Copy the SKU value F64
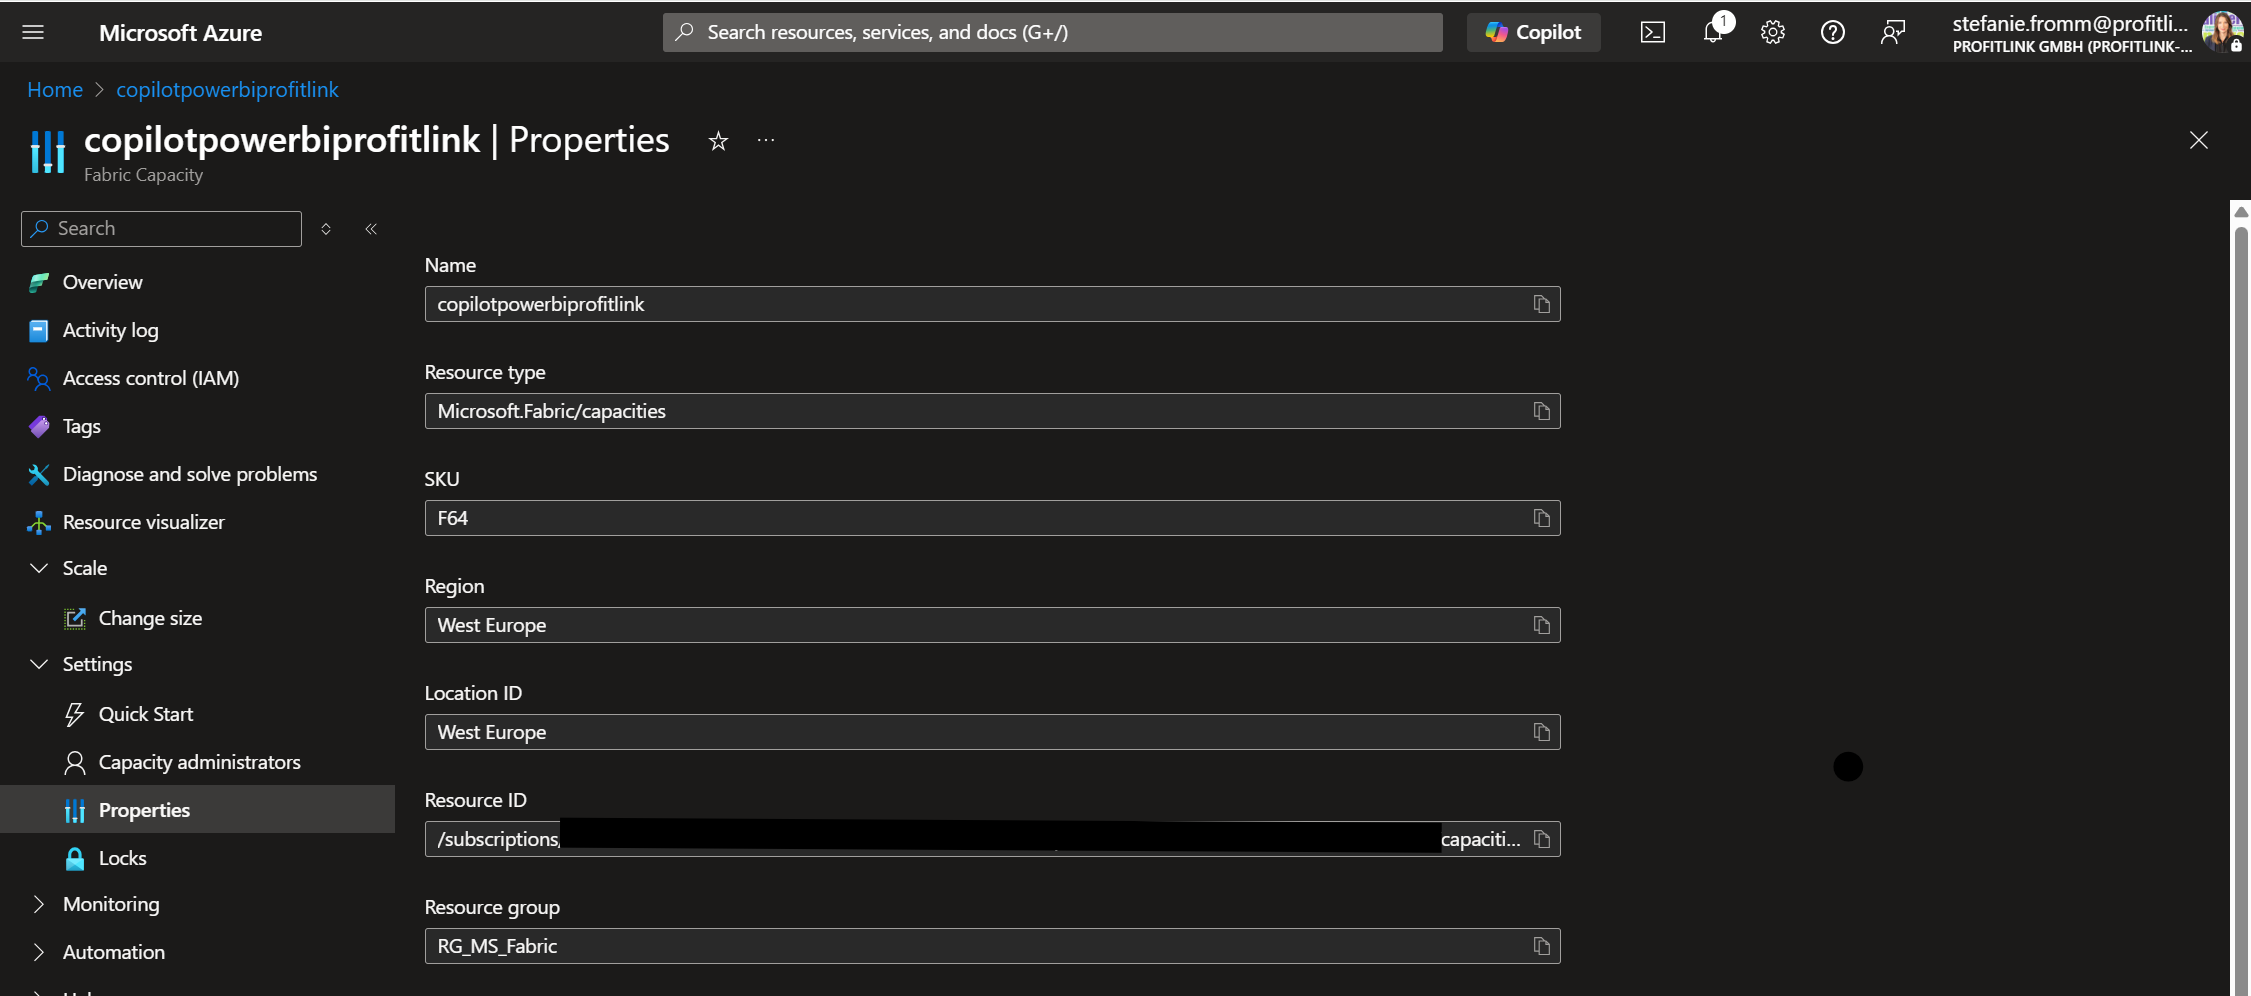Image resolution: width=2251 pixels, height=996 pixels. pos(1541,518)
